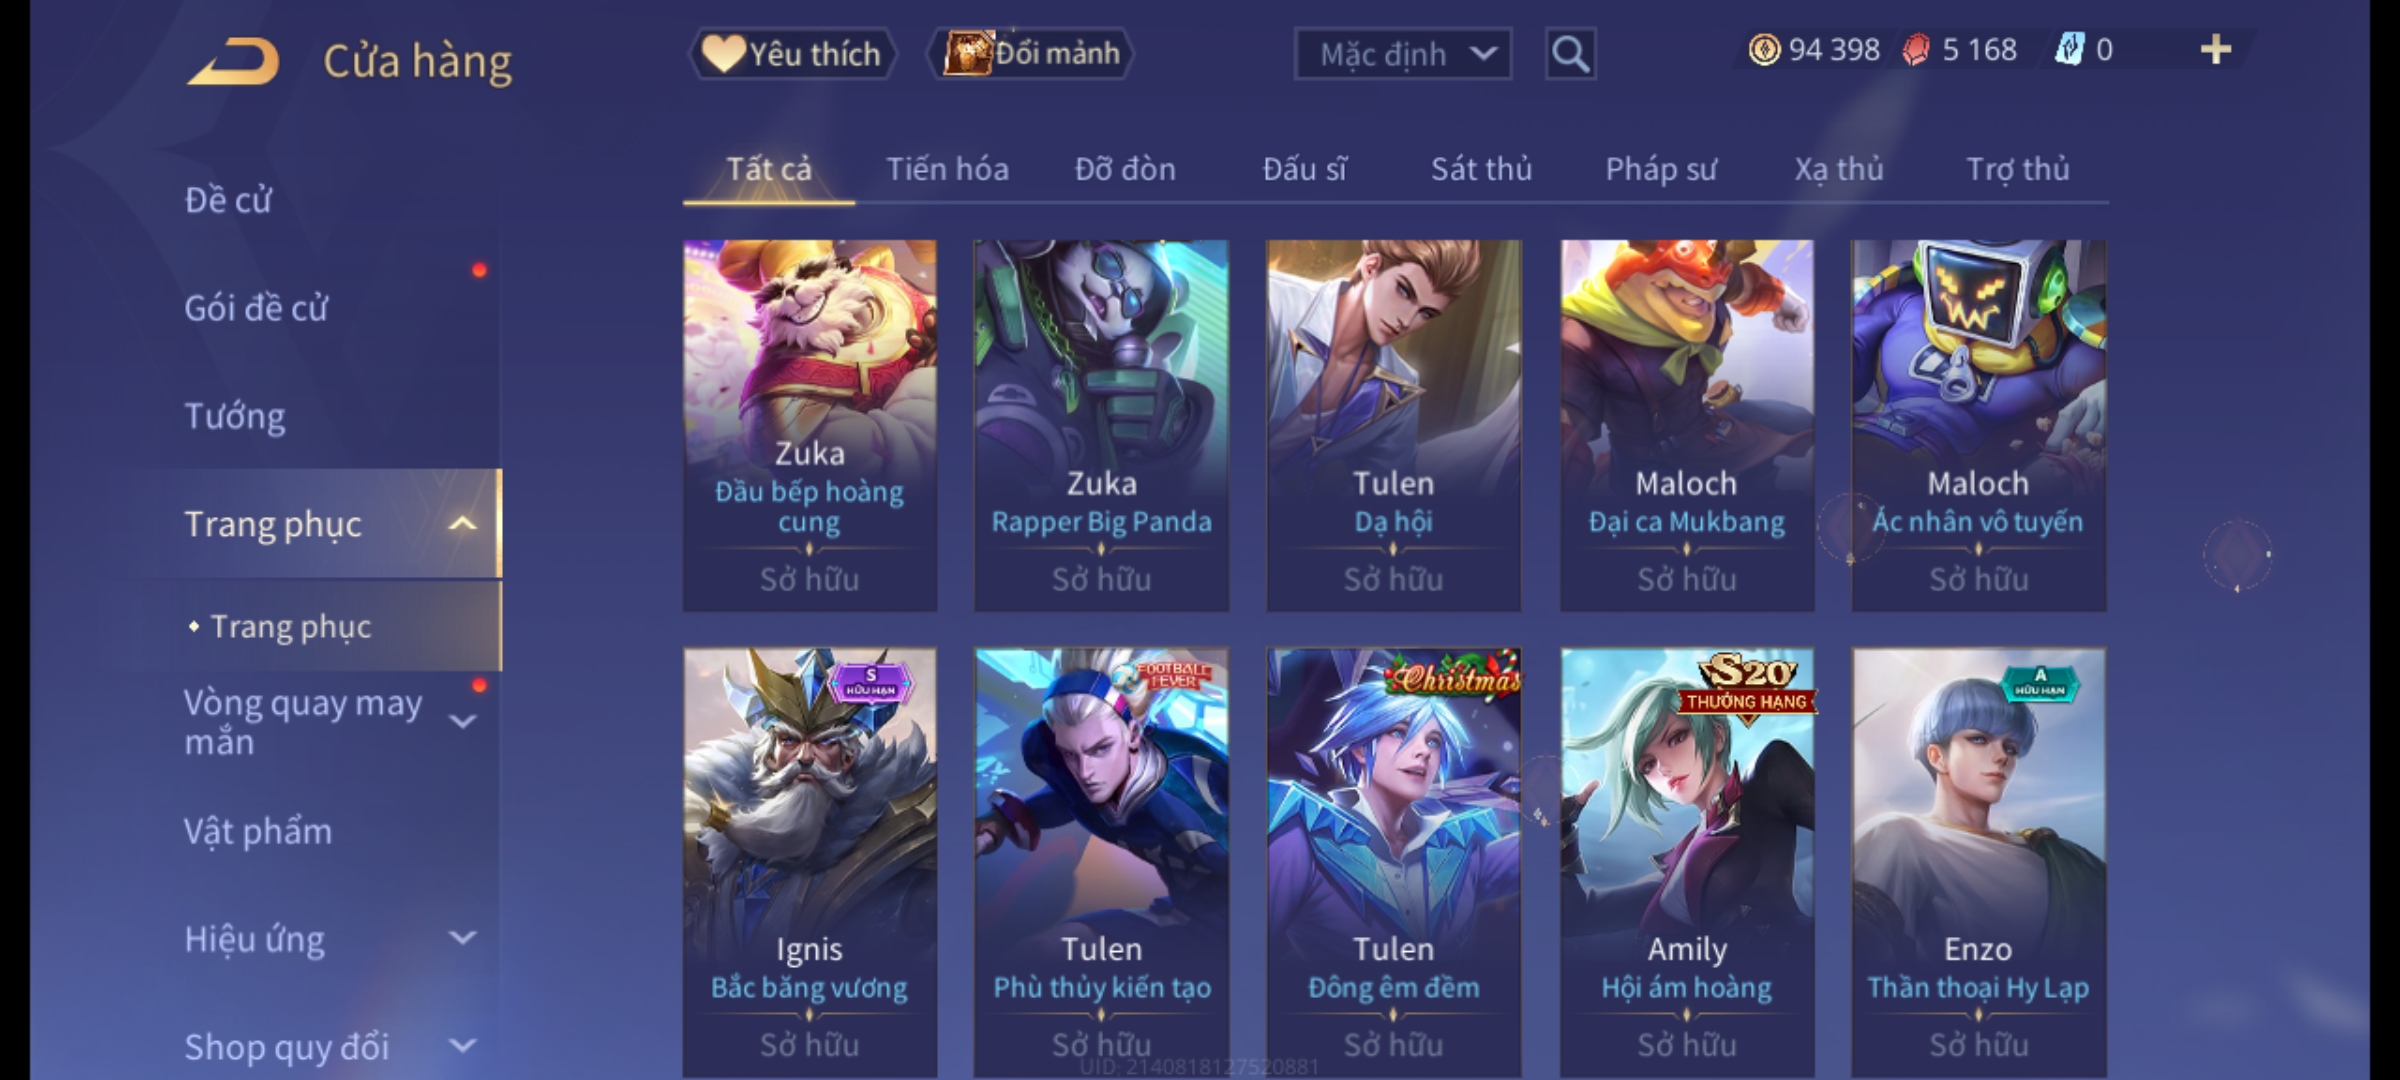Select the Tiến hóa tab

pos(947,170)
